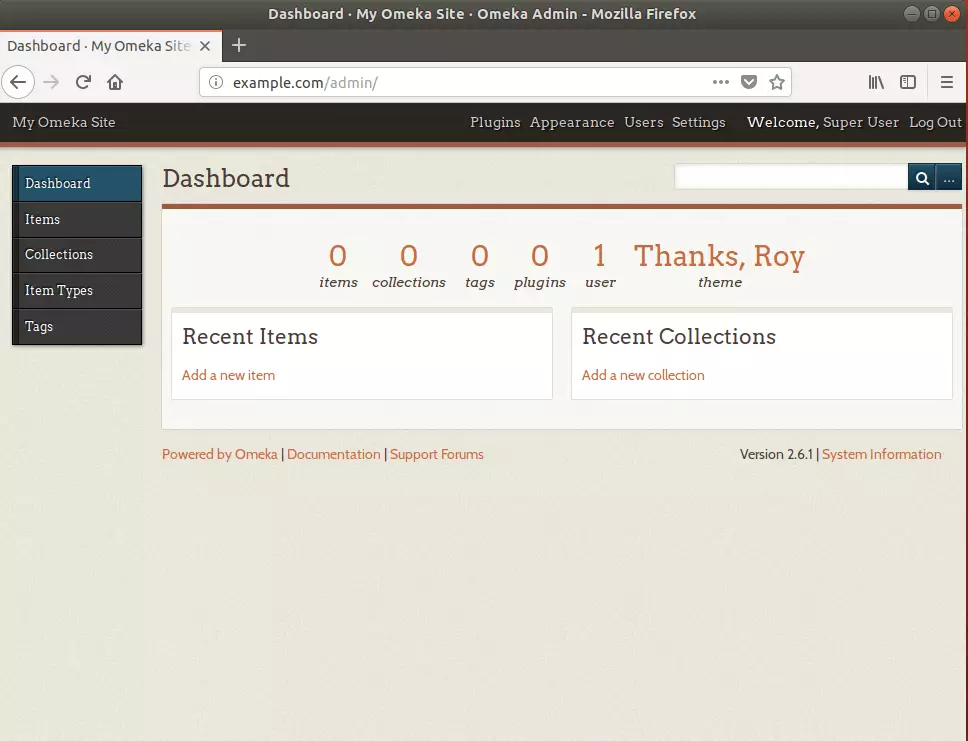The image size is (968, 741).
Task: Open the Powered by Omeka link
Action: [x=220, y=454]
